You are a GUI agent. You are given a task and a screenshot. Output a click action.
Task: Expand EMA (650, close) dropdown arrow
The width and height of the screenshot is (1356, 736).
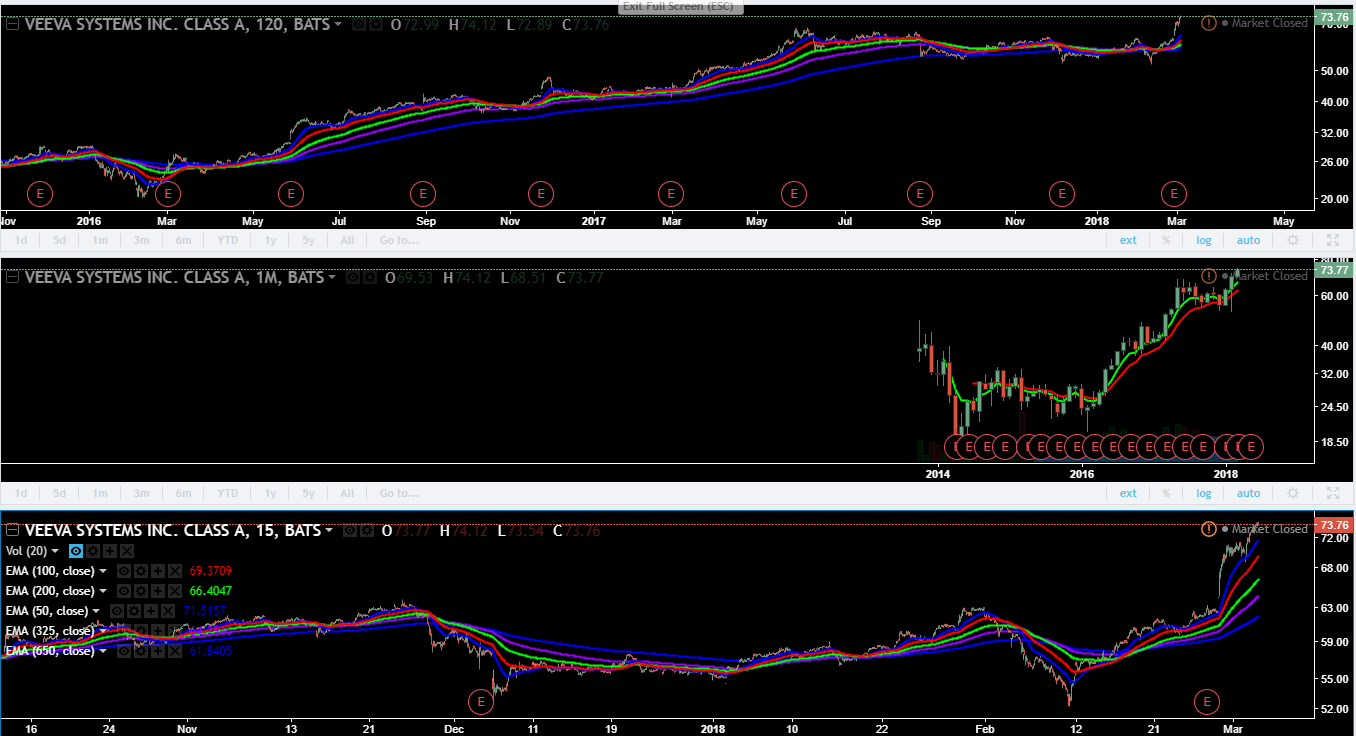[x=103, y=651]
